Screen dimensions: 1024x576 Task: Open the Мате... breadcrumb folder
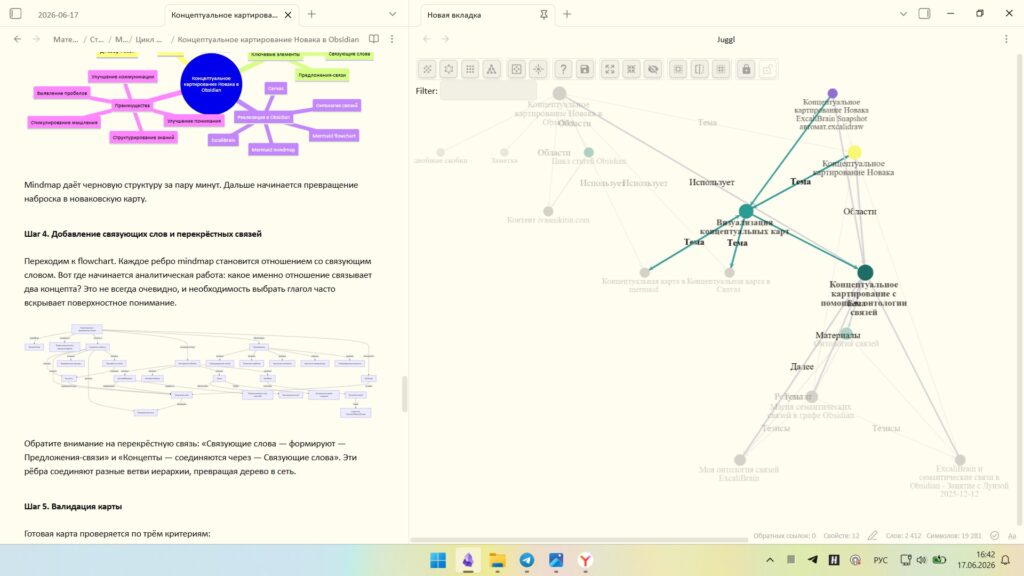65,39
